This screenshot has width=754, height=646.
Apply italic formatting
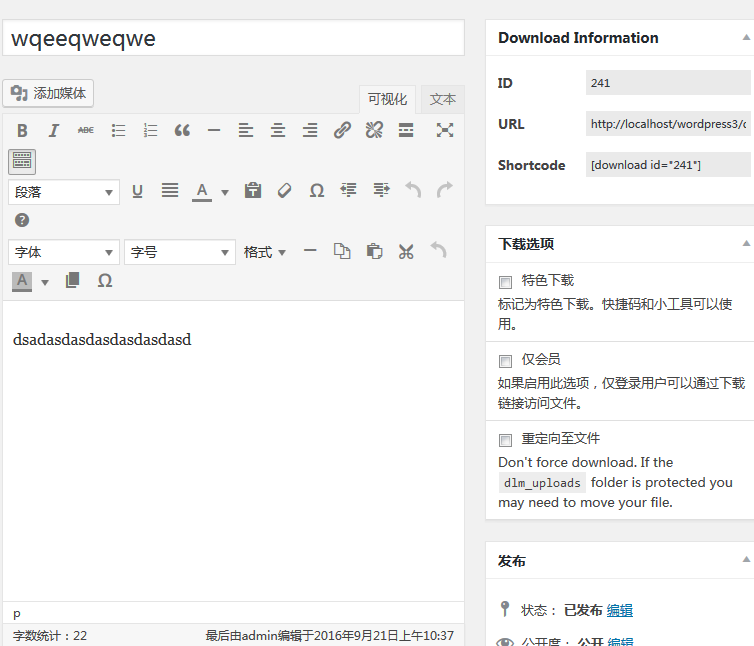pyautogui.click(x=54, y=130)
